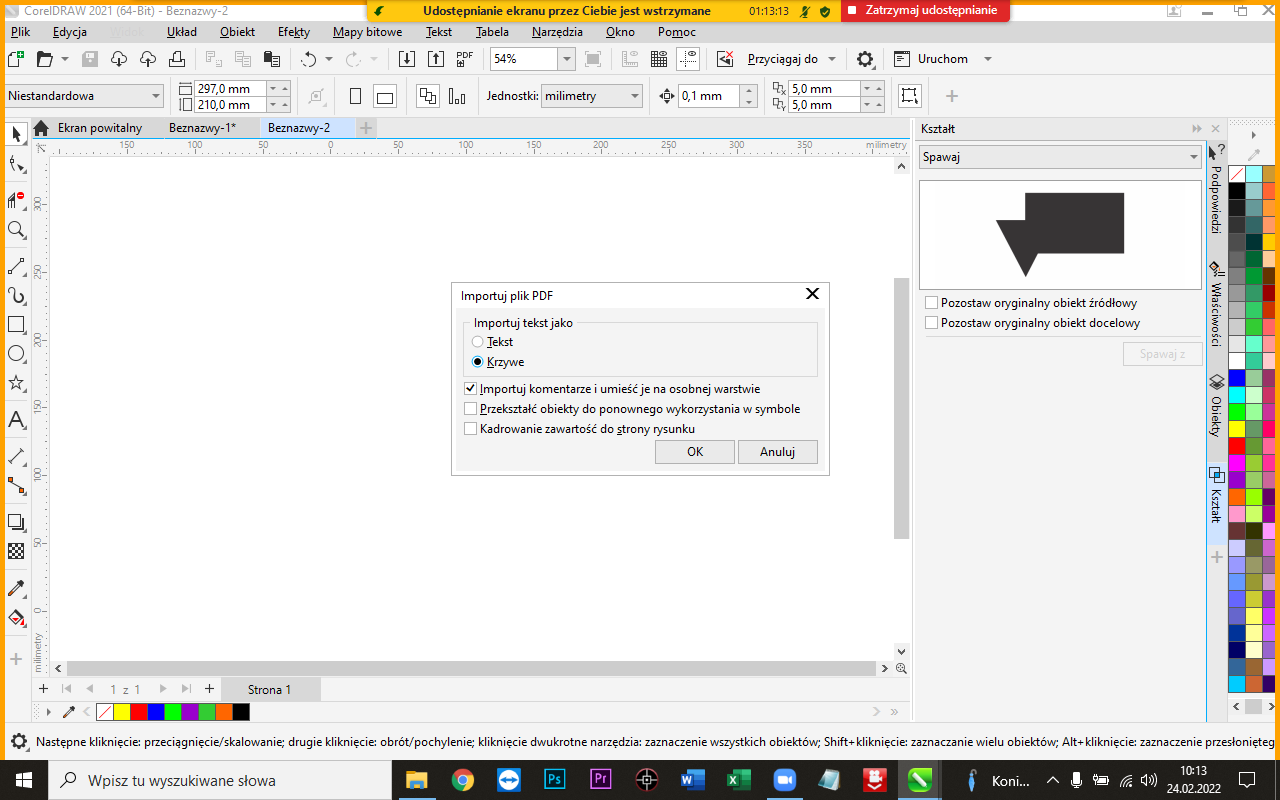Switch to the Beznazwy-1* document tab
1280x800 pixels.
202,128
